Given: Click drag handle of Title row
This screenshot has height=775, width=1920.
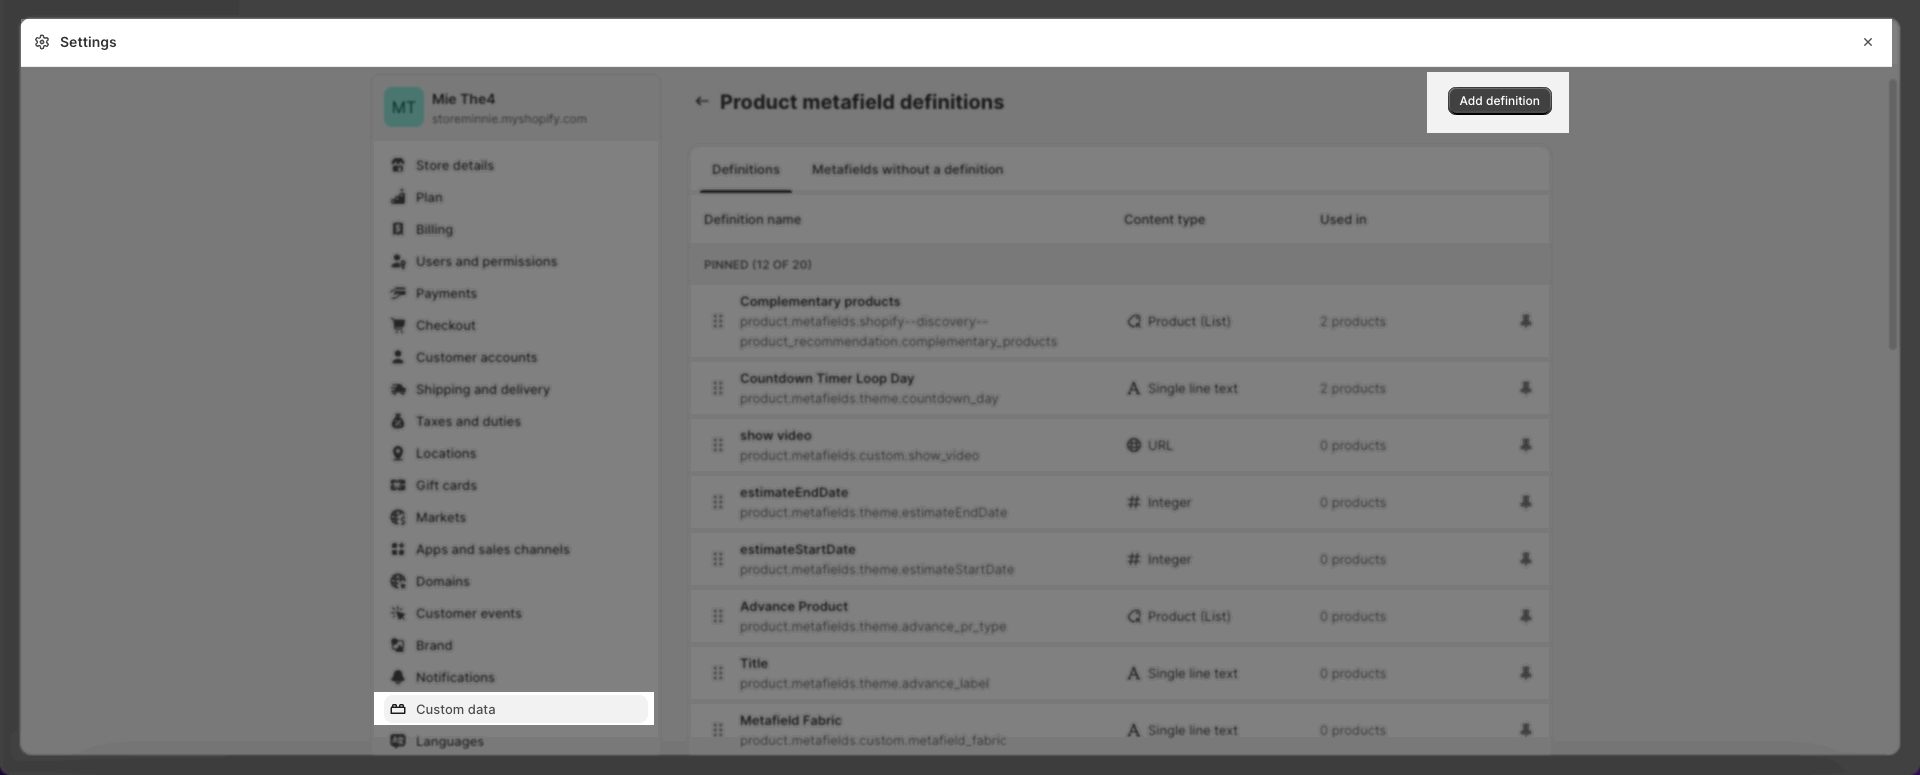Looking at the screenshot, I should [718, 673].
